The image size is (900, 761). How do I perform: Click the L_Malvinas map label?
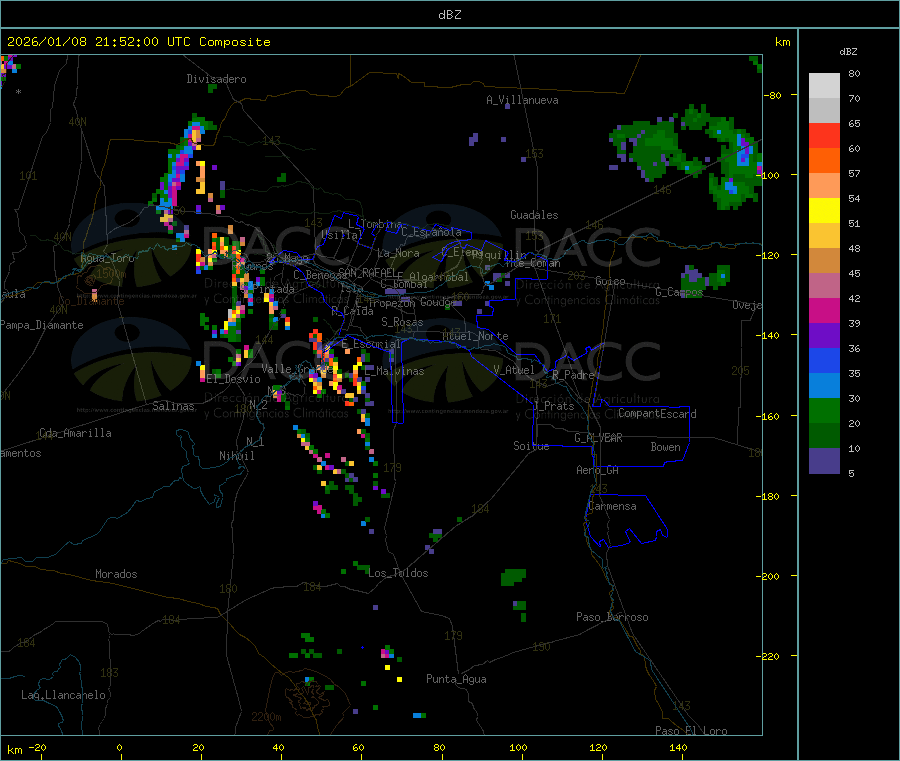coord(394,371)
